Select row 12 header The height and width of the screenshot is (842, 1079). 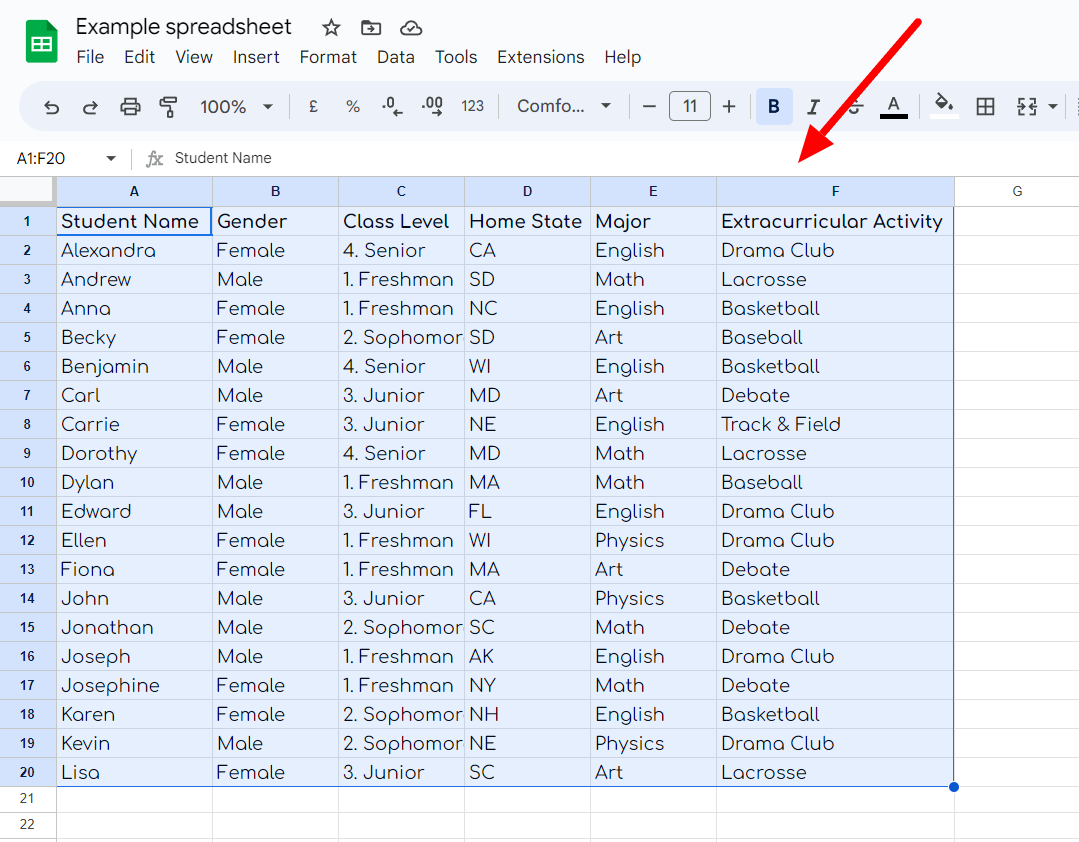click(28, 541)
